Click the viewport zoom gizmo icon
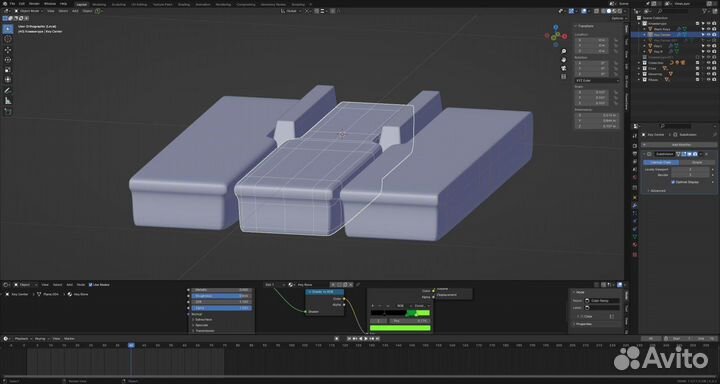This screenshot has height=384, width=720. (564, 51)
